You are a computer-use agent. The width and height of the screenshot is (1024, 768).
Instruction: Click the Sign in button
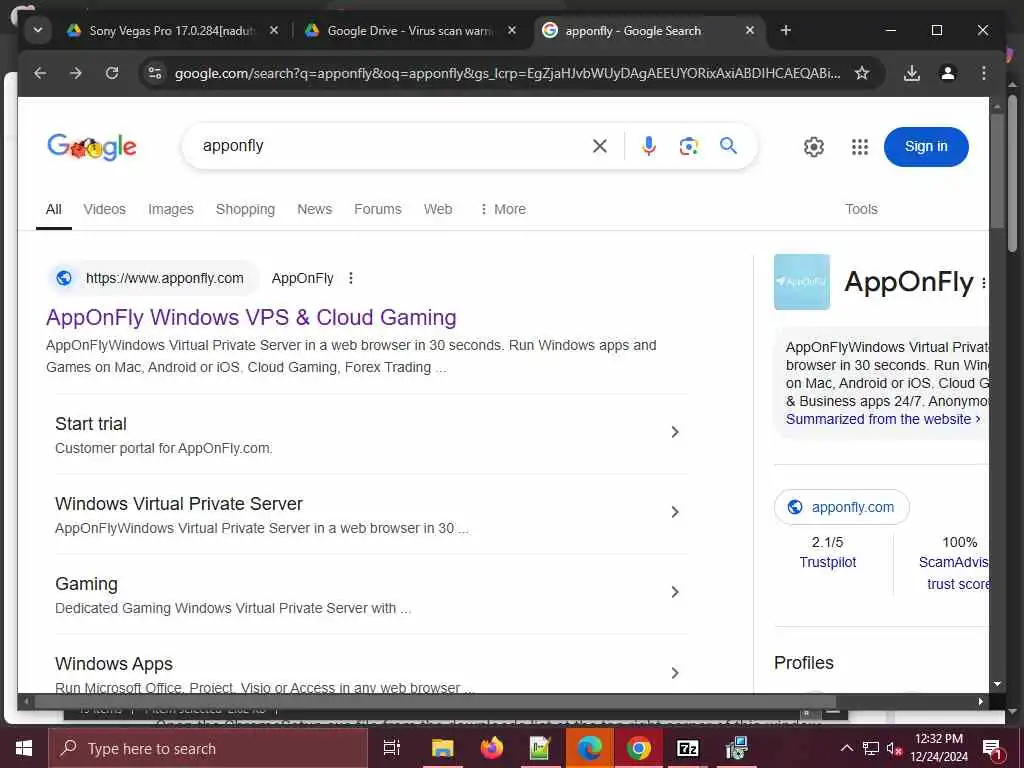click(925, 146)
